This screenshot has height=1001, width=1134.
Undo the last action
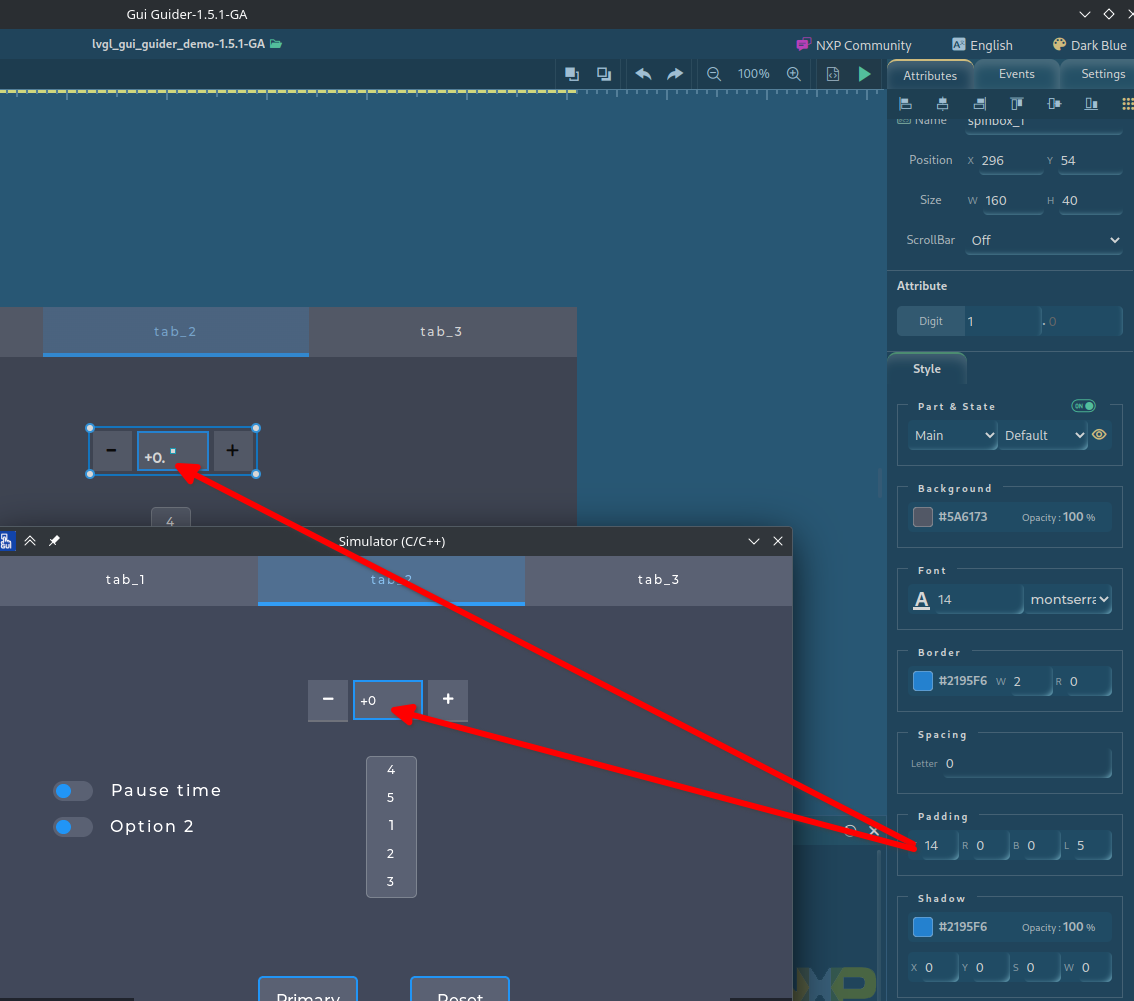[x=643, y=74]
